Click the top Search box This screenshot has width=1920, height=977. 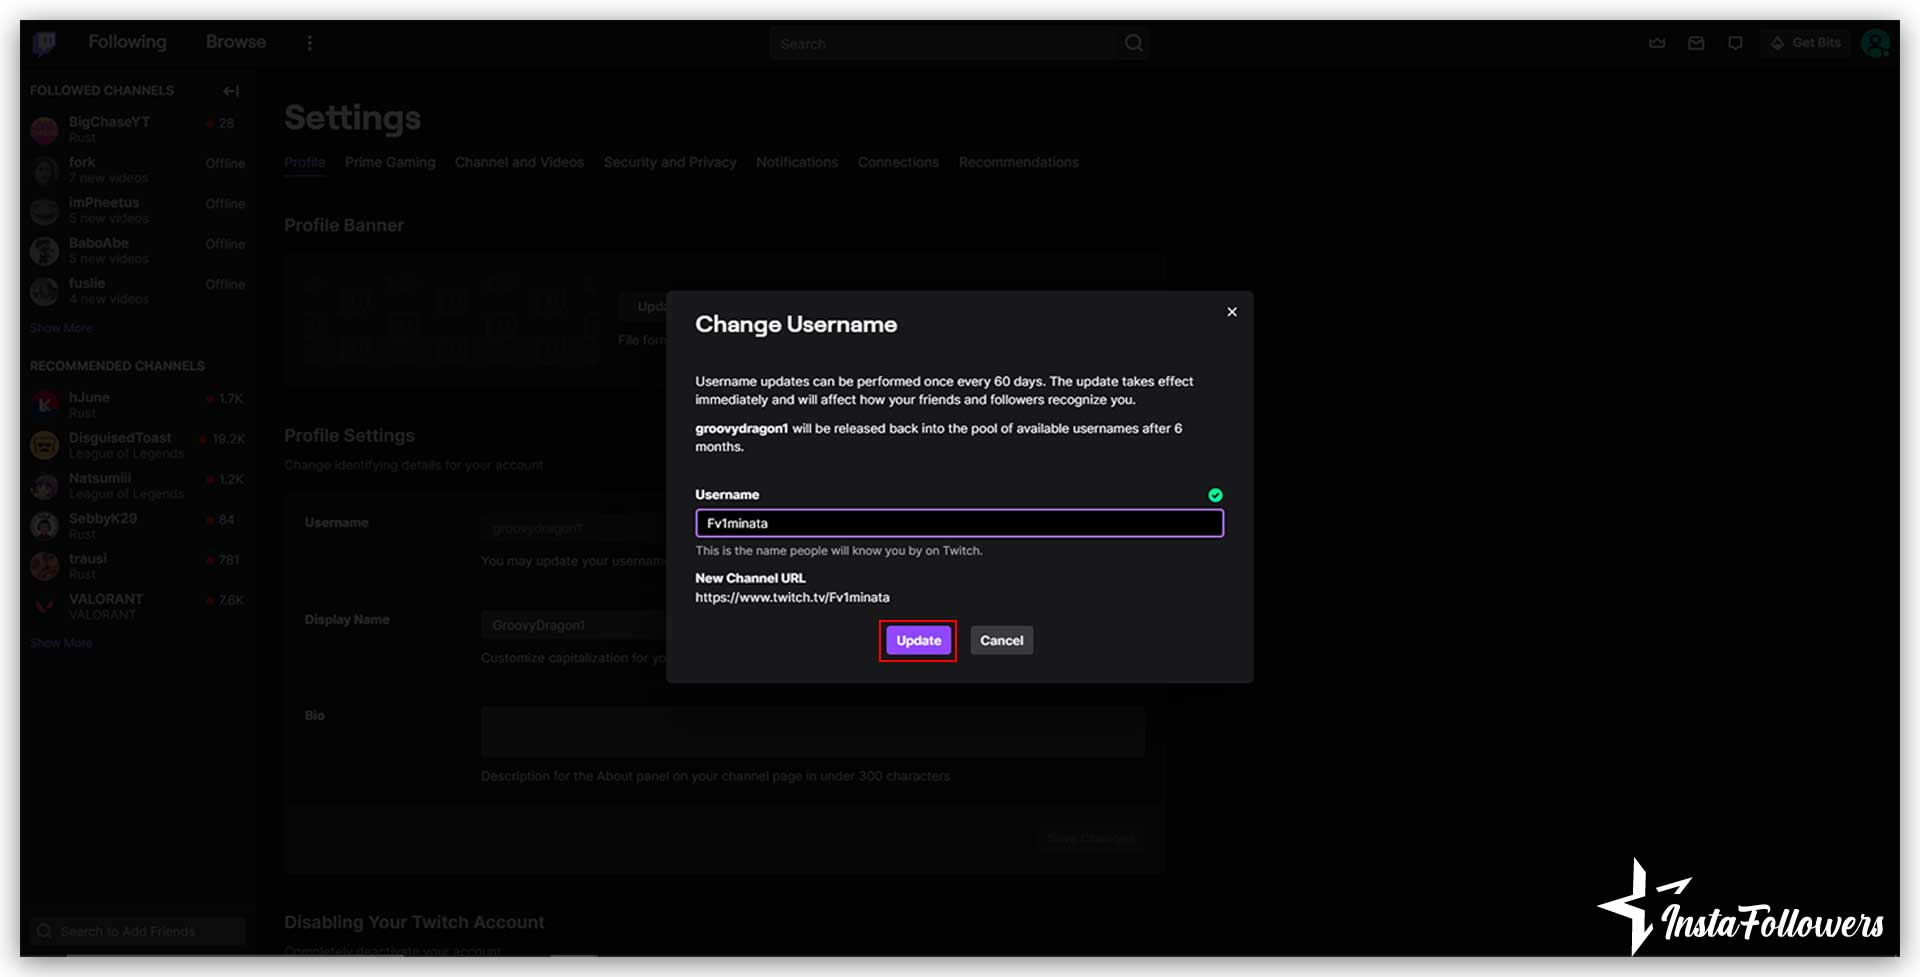coord(942,44)
